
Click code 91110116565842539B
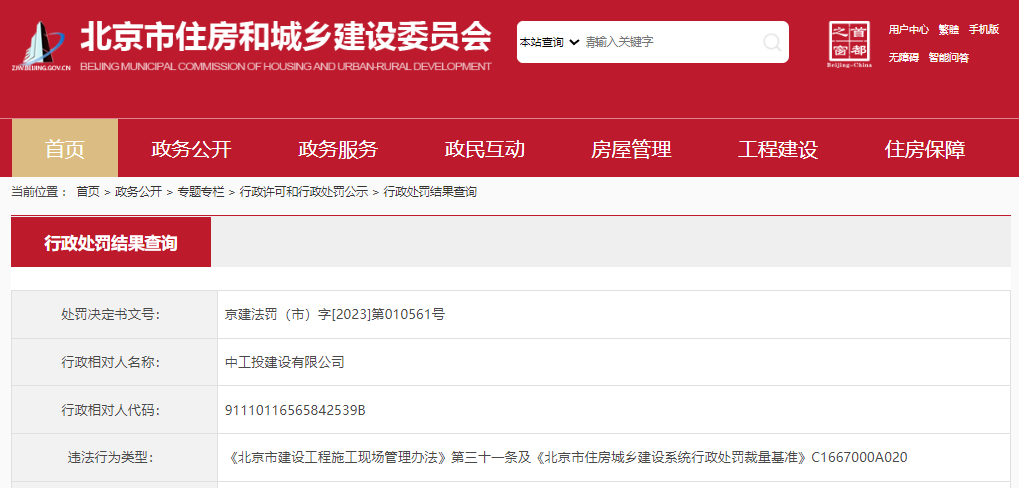coord(295,410)
